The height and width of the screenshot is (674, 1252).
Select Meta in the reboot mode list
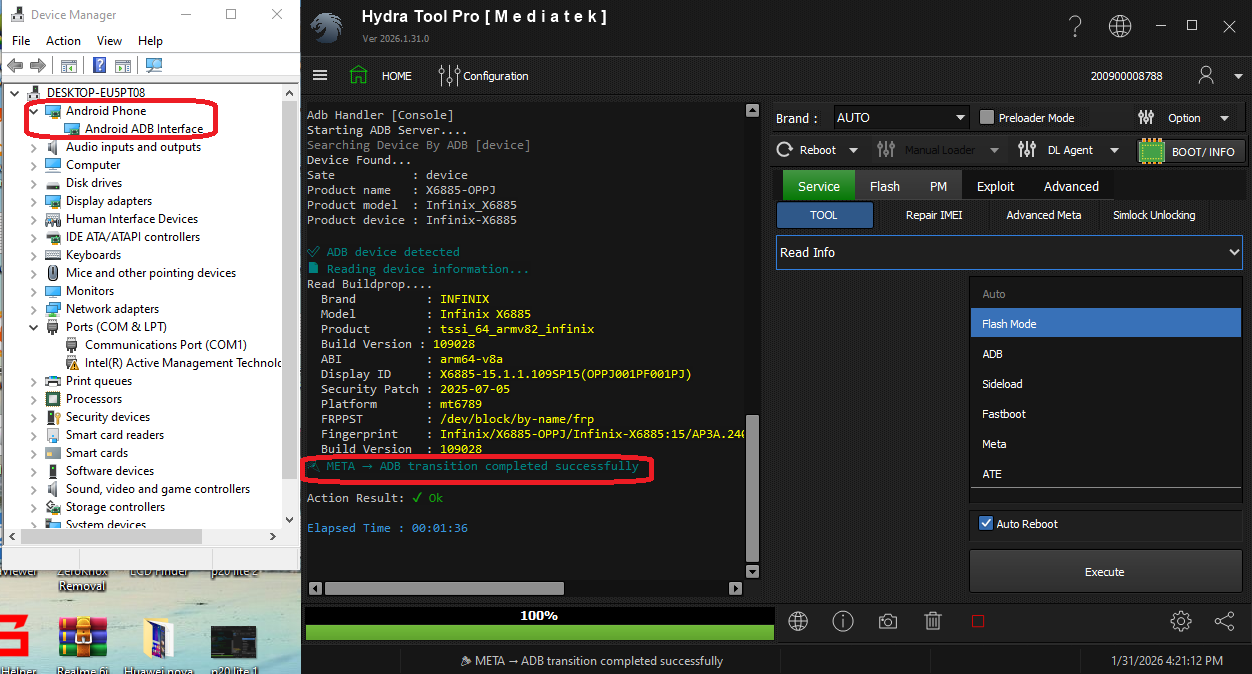pos(1106,444)
